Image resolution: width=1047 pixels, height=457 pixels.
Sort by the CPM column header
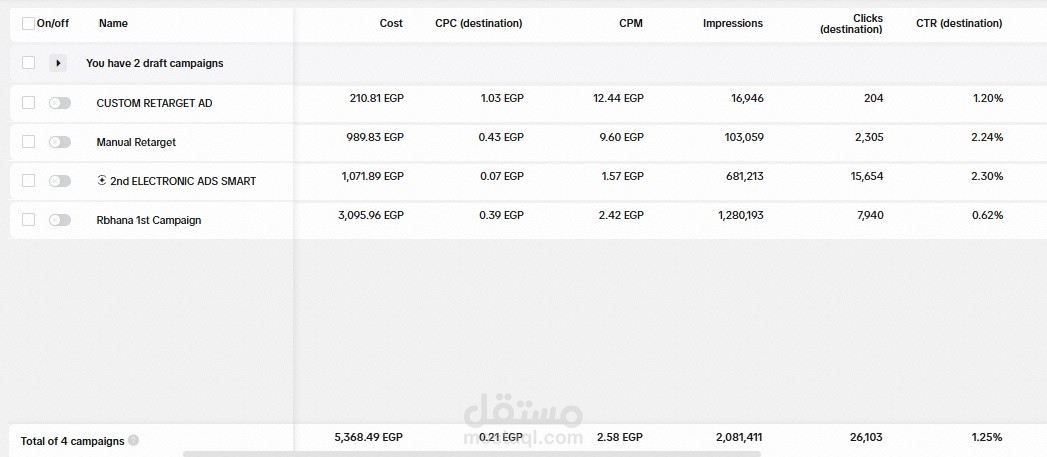(x=631, y=23)
